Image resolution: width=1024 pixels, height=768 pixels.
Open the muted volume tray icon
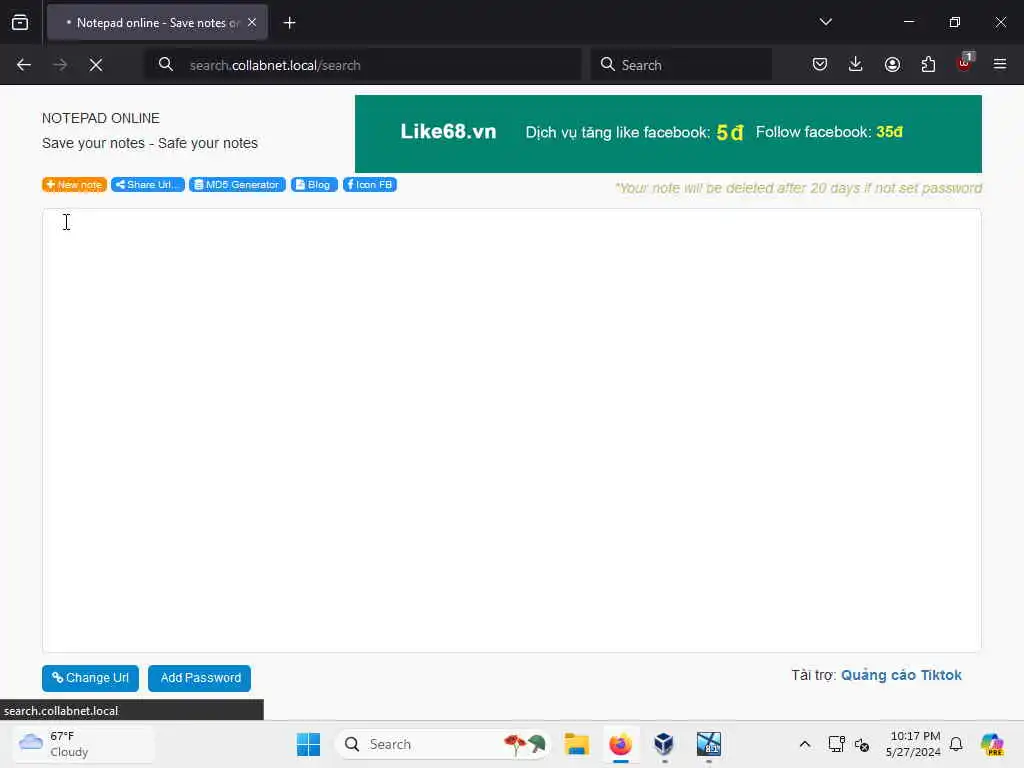[x=862, y=744]
